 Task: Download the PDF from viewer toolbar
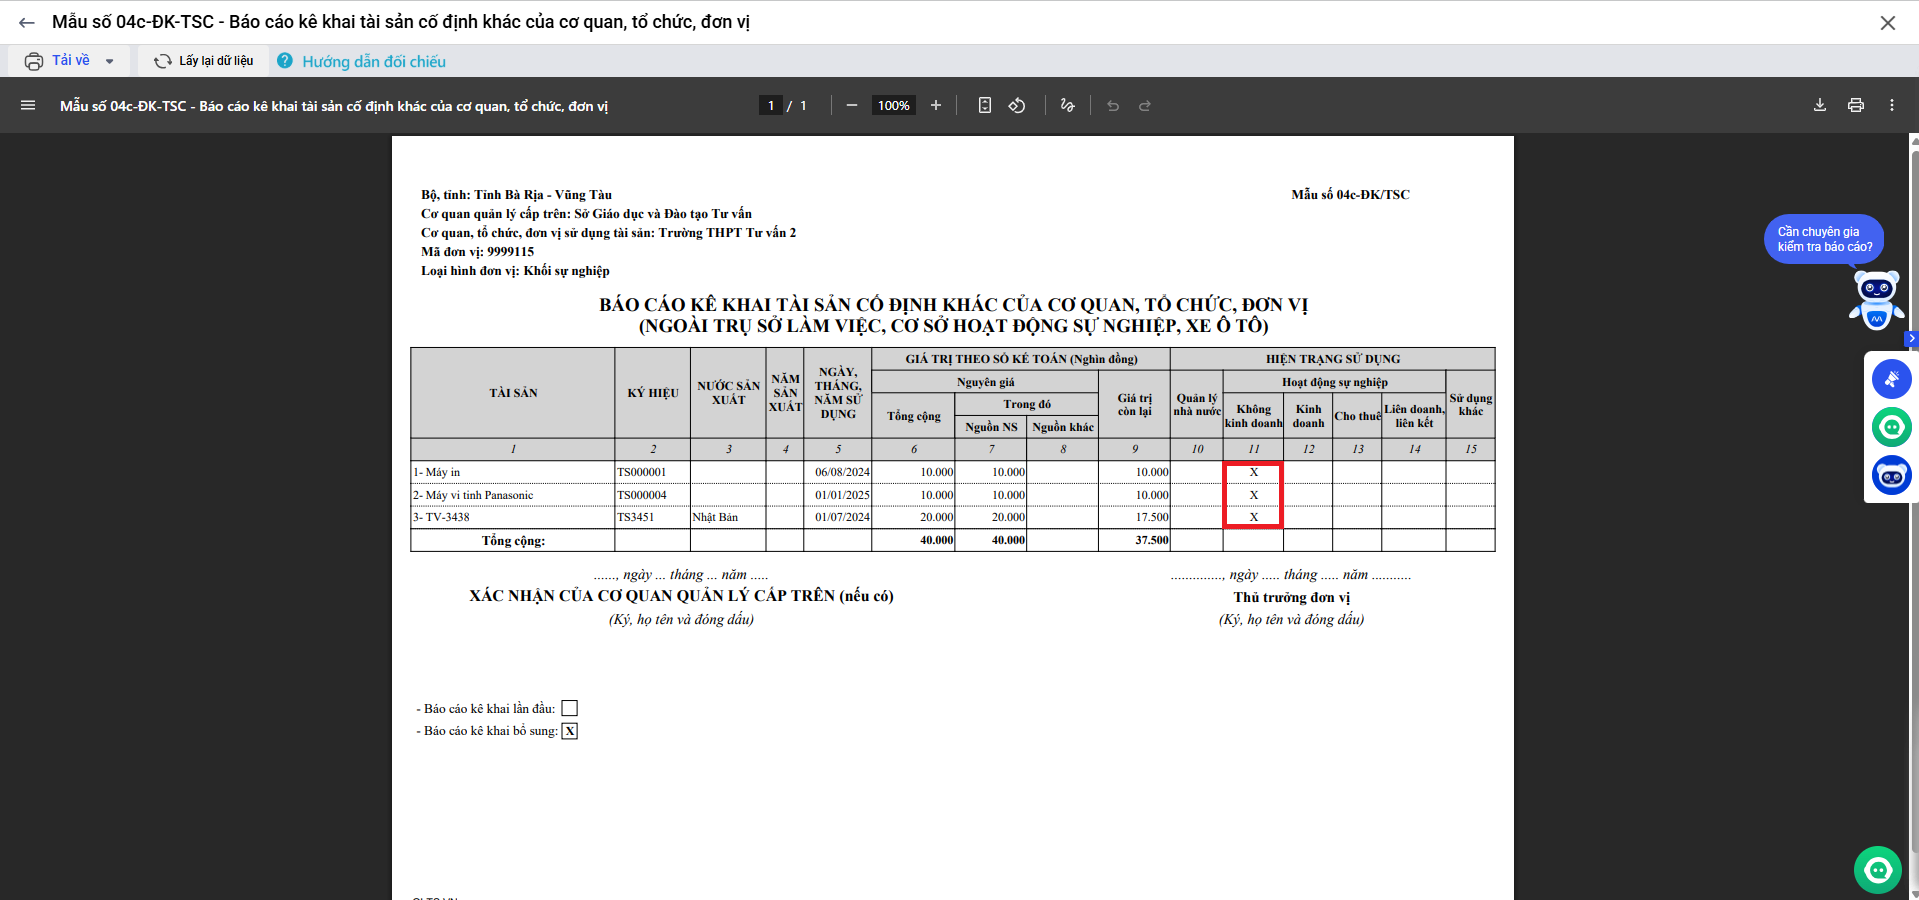click(1820, 105)
